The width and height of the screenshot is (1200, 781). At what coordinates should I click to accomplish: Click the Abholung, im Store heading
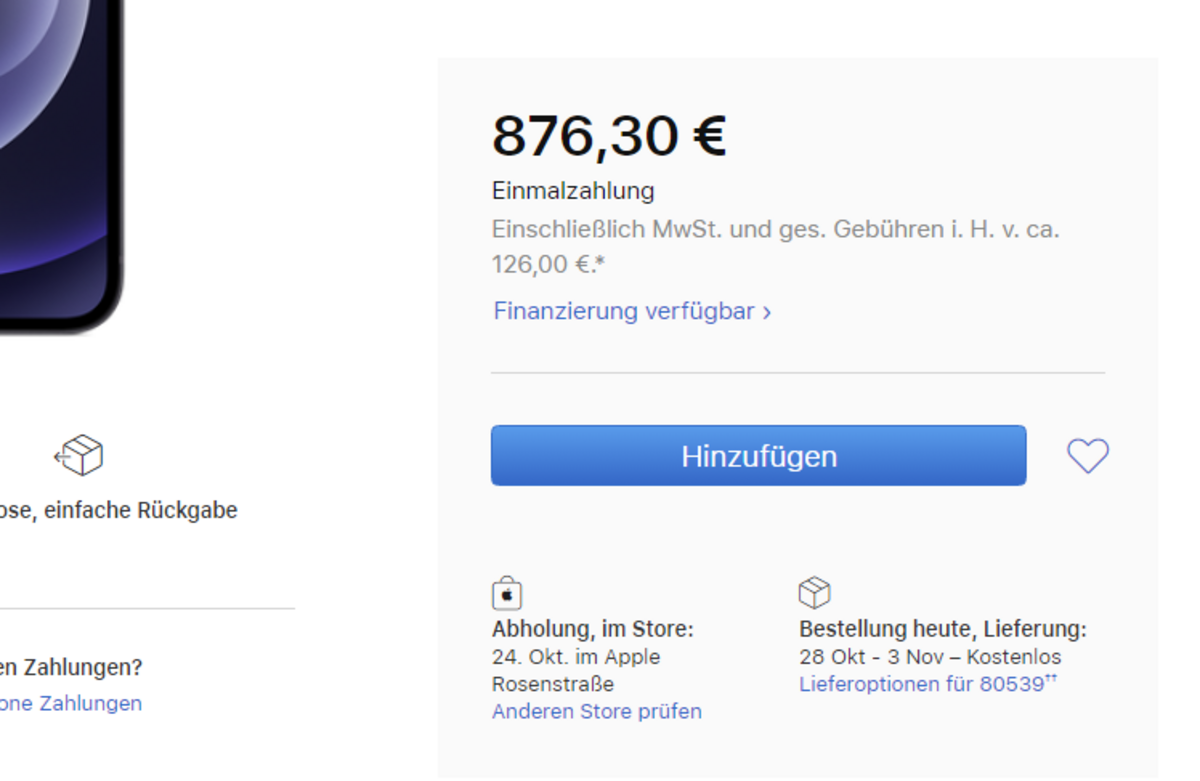point(593,630)
